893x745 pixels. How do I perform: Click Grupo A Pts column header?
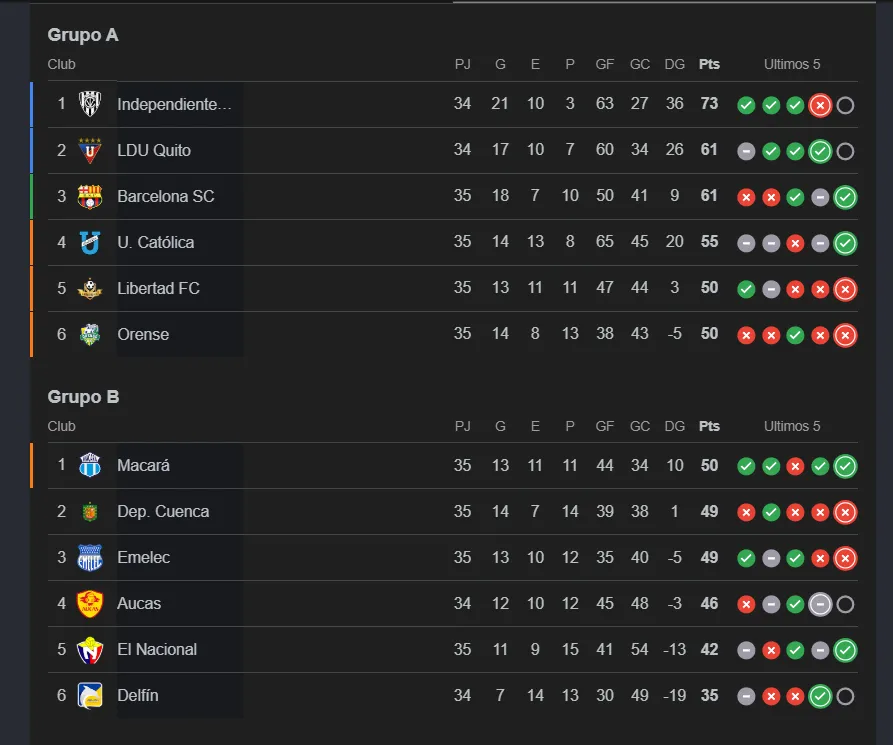tap(709, 64)
